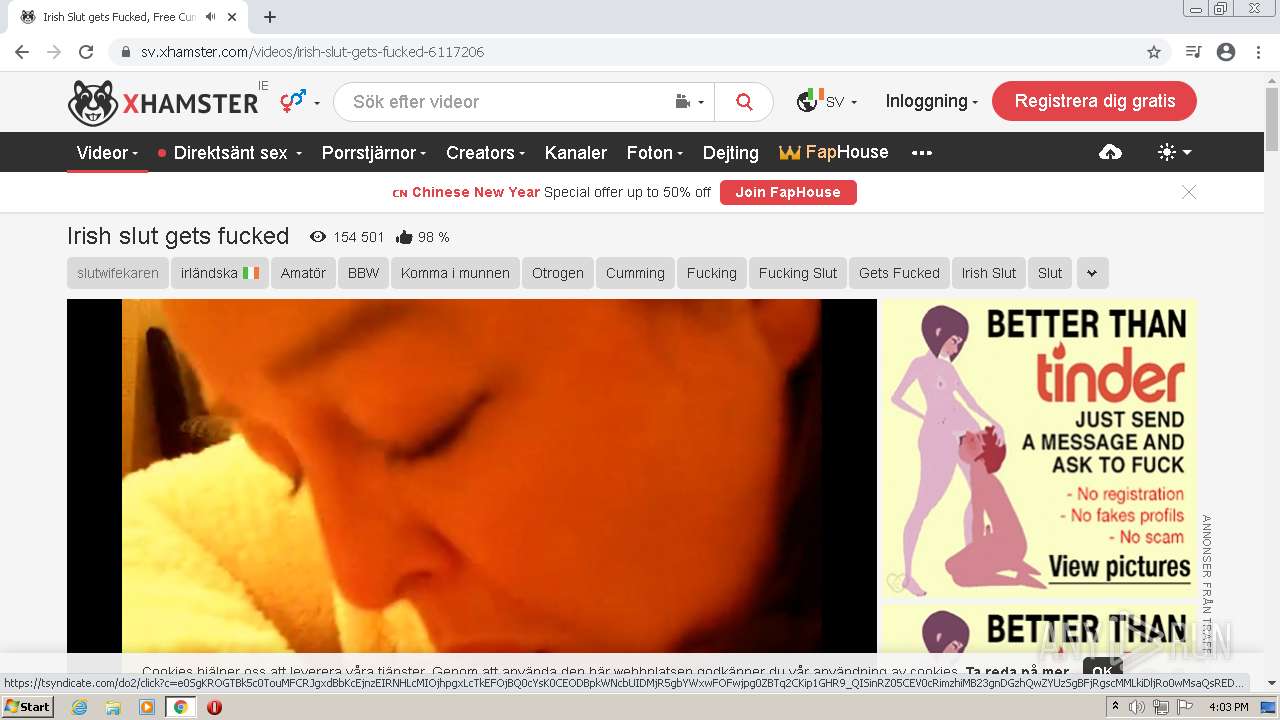The width and height of the screenshot is (1280, 720).
Task: Open the media player taskbar icon
Action: pos(147,707)
